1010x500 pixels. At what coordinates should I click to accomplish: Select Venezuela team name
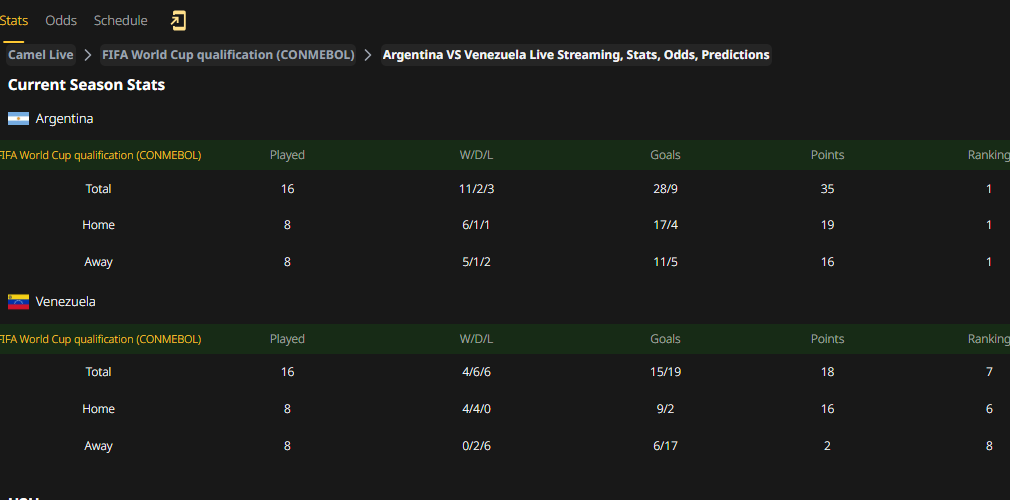[66, 302]
